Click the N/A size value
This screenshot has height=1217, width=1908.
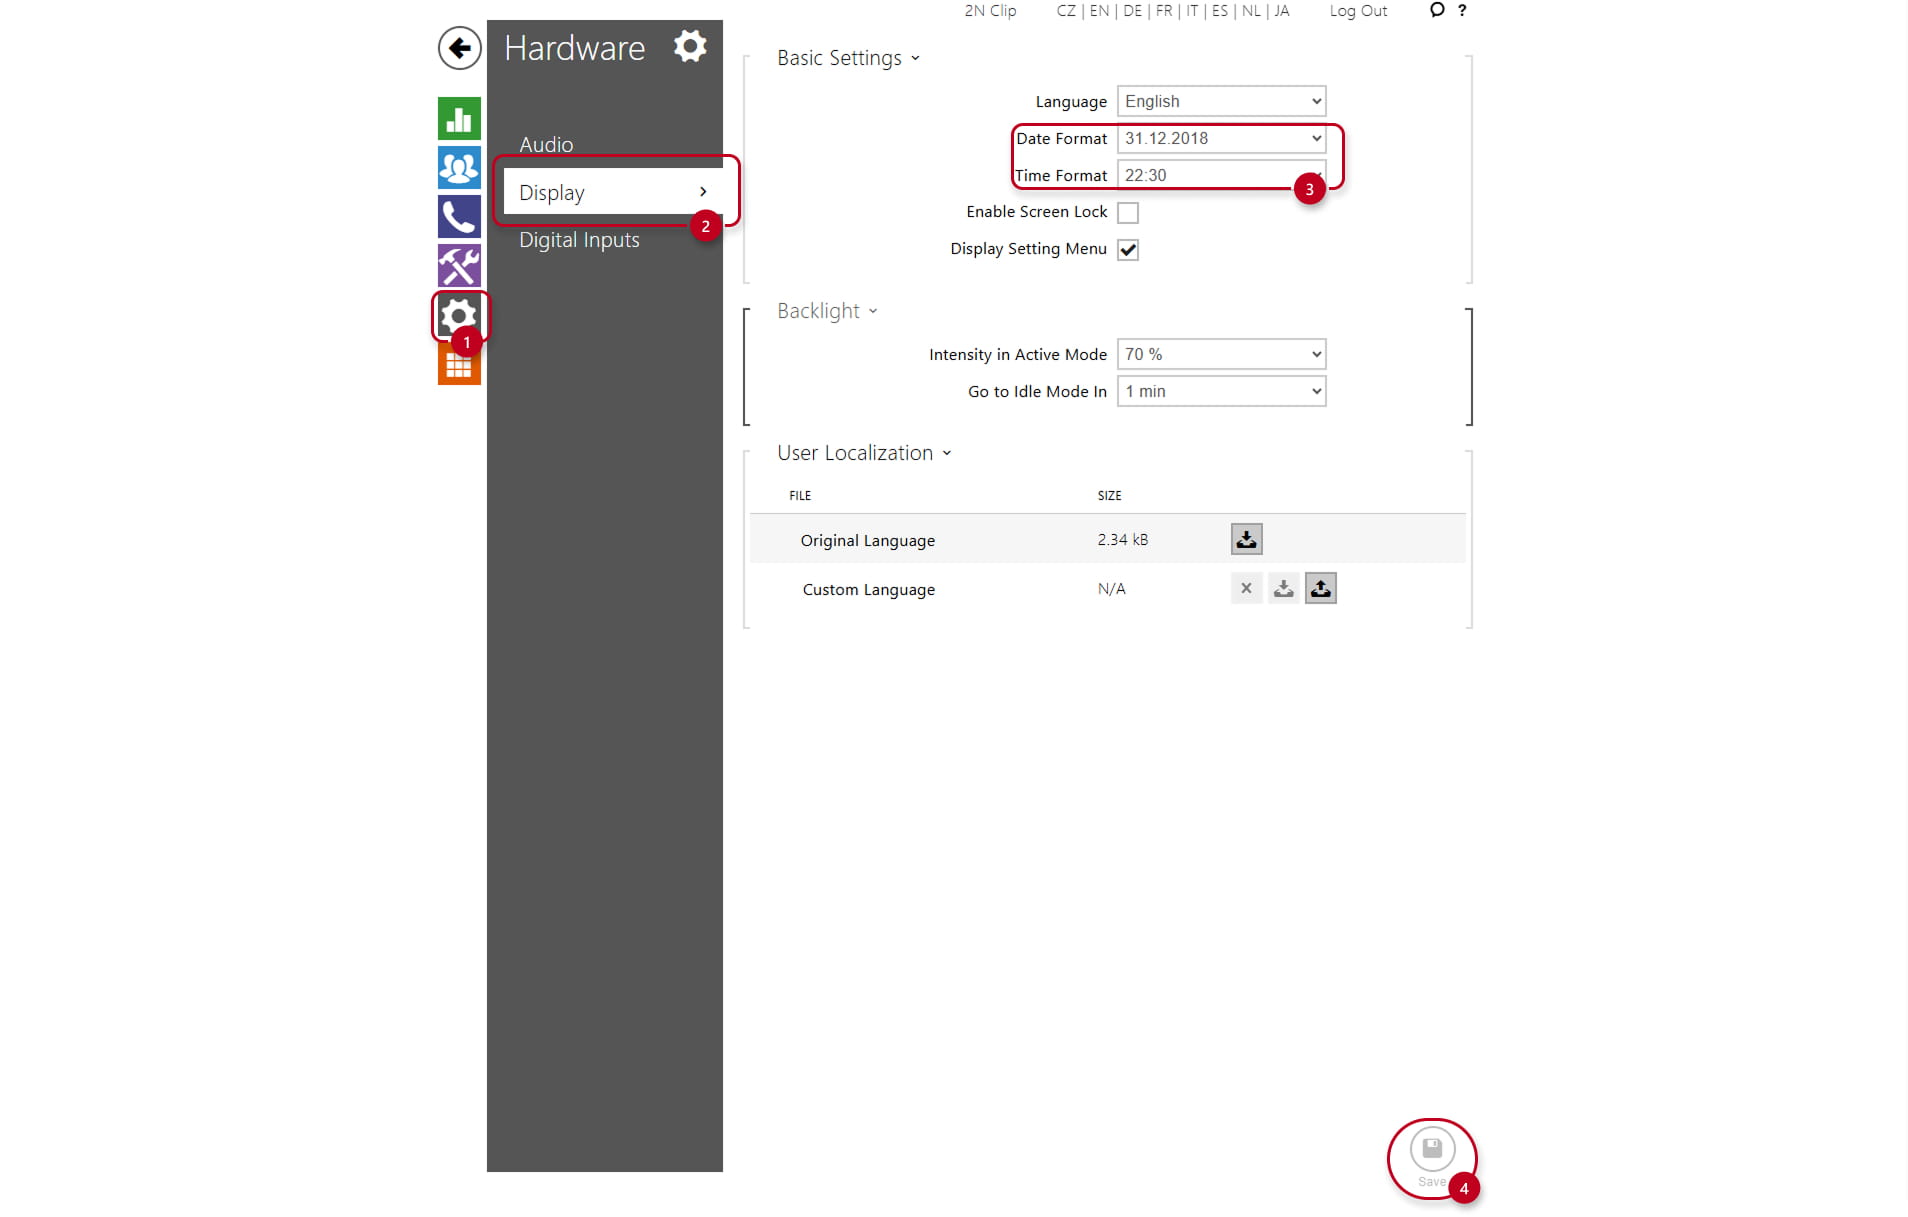[x=1112, y=589]
